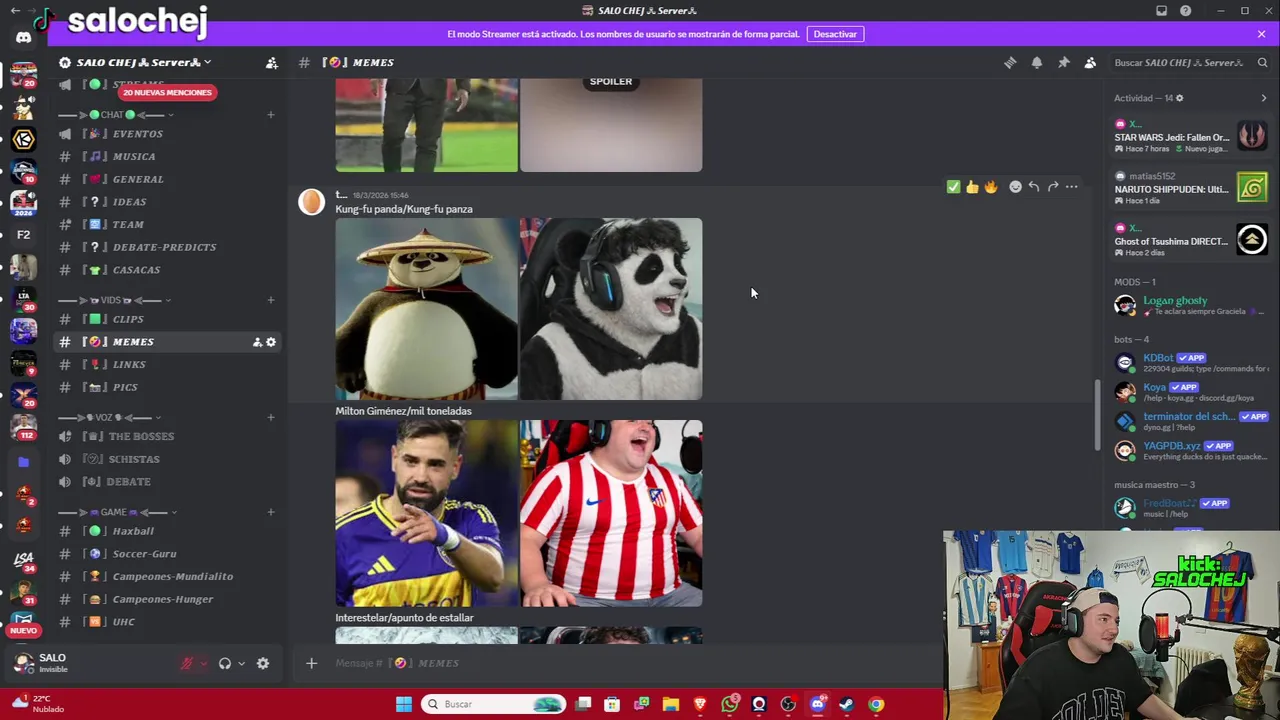Screen dimensions: 1280x720
Task: Add fire reaction to the message
Action: click(x=991, y=187)
